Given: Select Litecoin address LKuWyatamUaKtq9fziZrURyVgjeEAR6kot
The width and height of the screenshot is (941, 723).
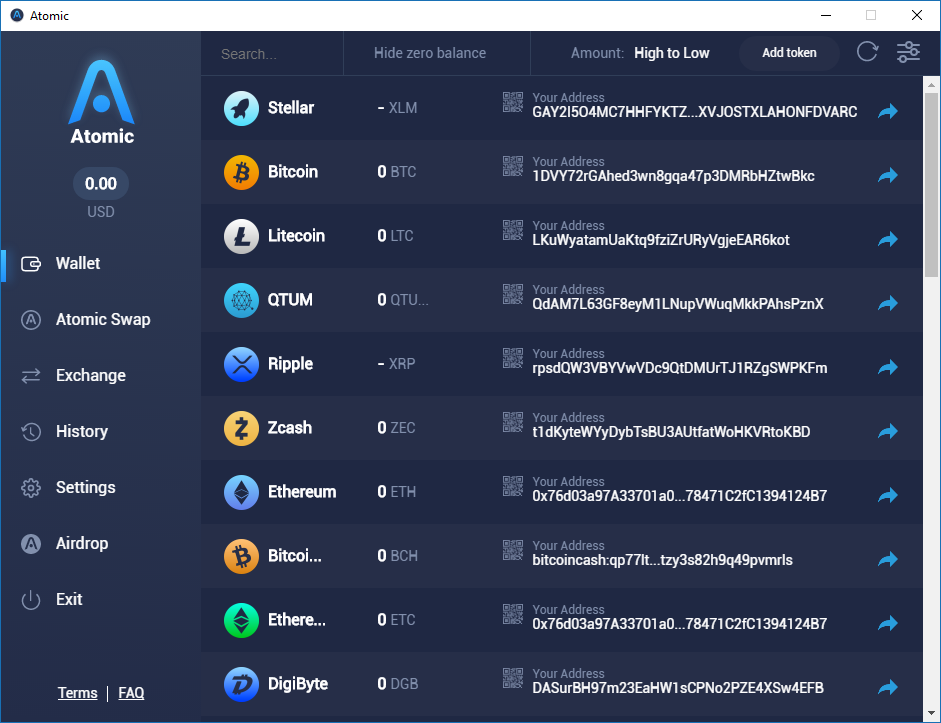Looking at the screenshot, I should [x=661, y=240].
